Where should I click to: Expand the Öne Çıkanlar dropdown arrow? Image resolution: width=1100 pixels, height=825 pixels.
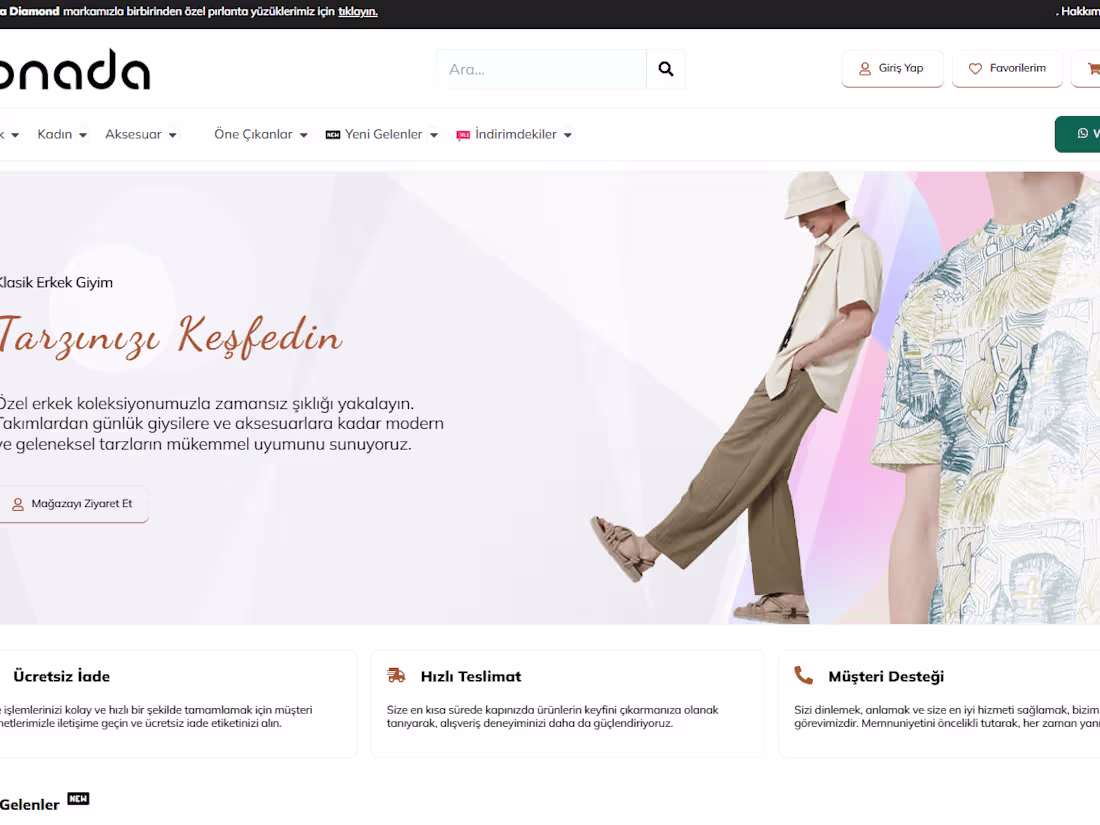click(x=304, y=135)
